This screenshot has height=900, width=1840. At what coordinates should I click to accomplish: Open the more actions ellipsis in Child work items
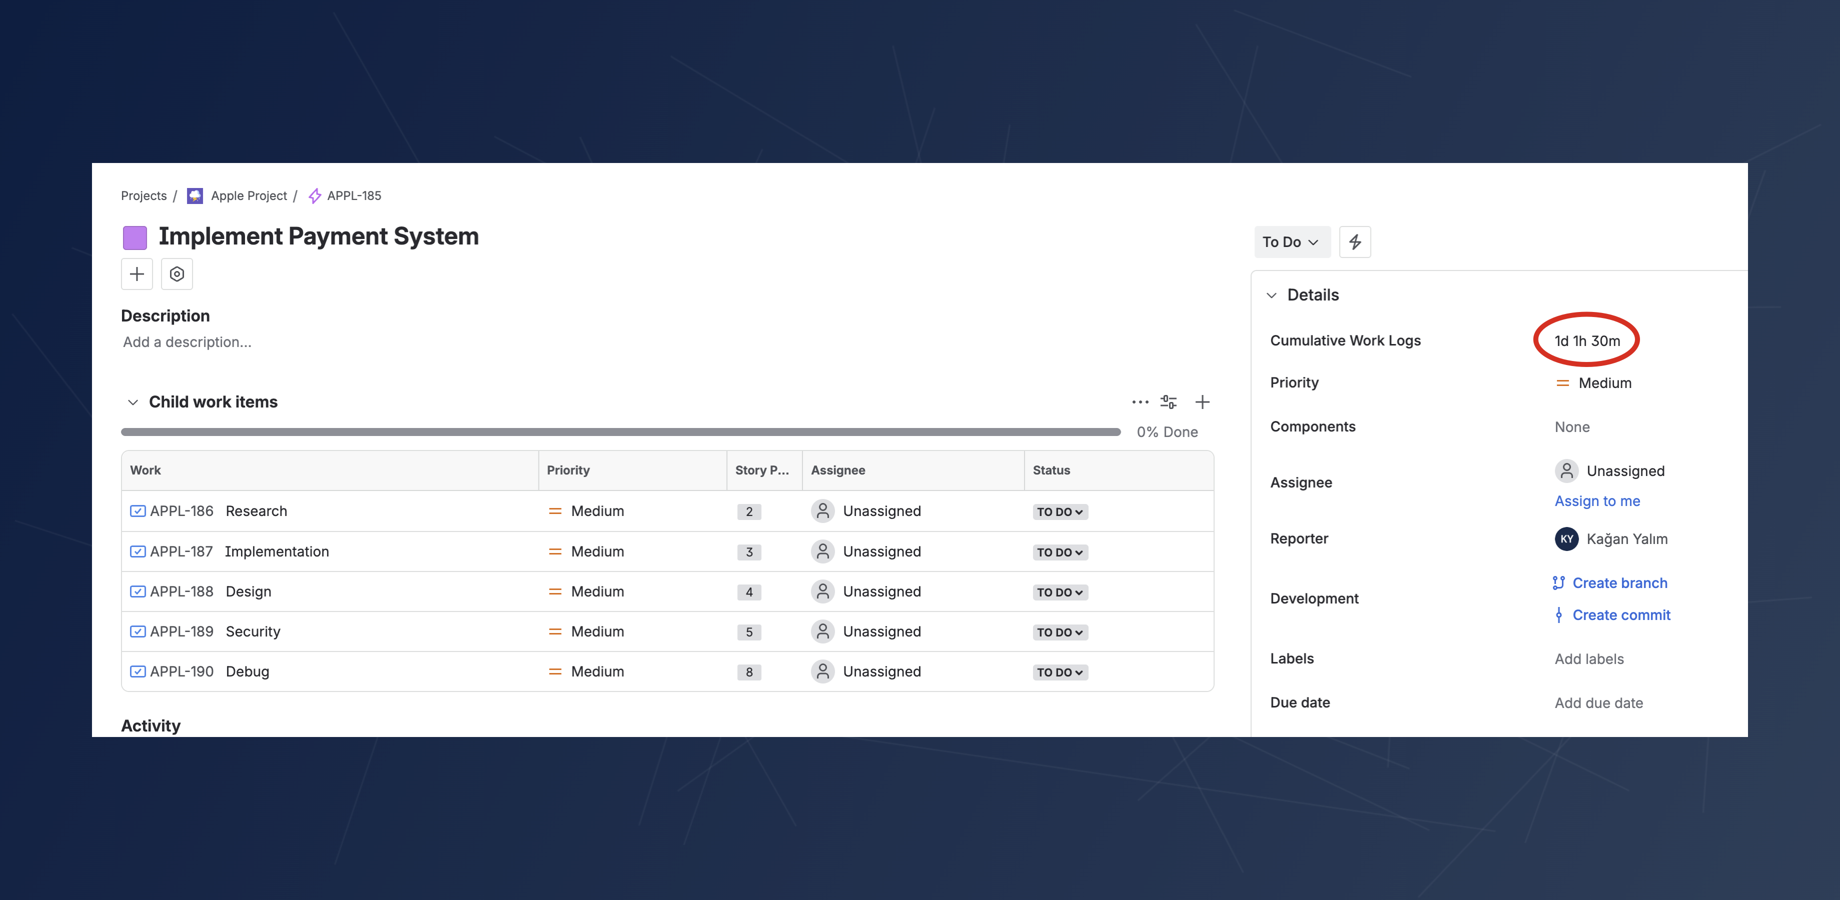pos(1140,401)
